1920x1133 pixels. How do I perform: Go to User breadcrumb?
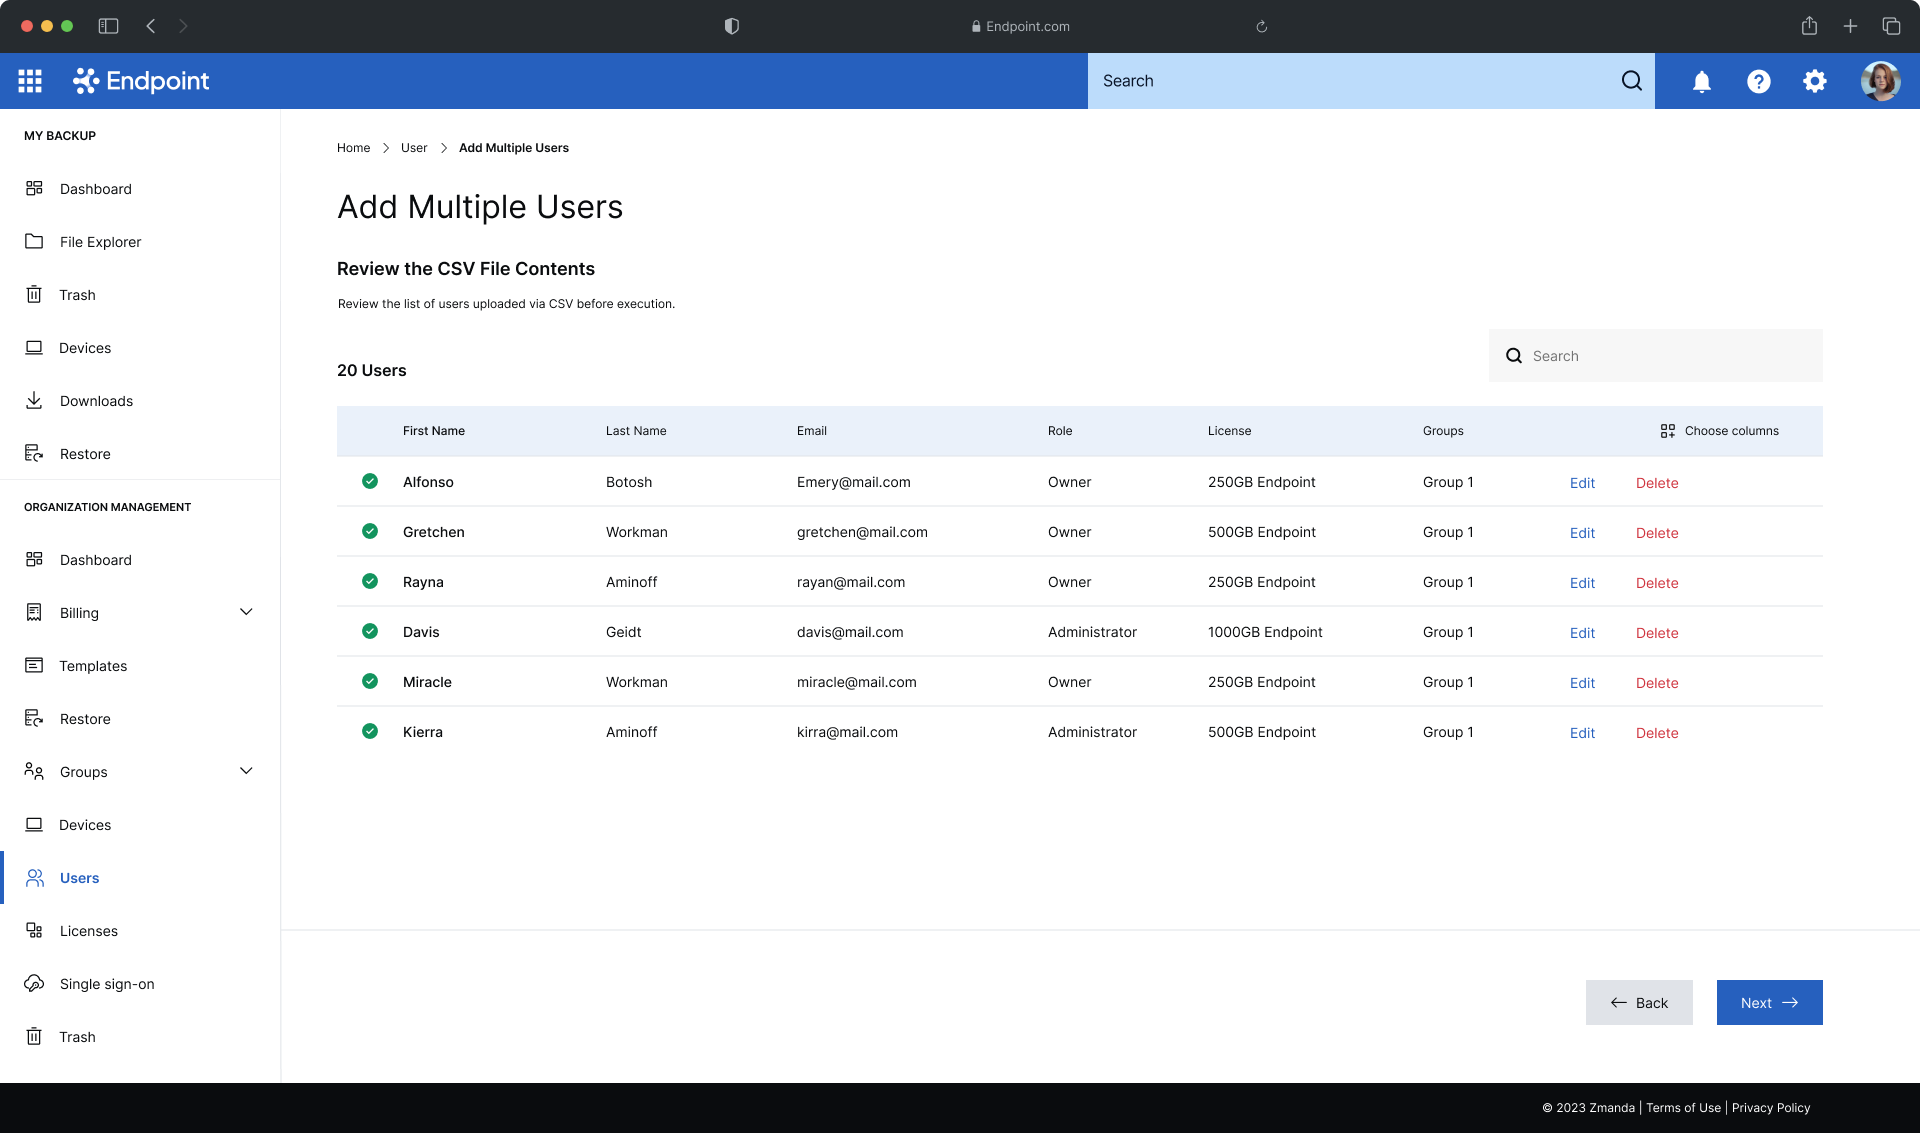(414, 148)
